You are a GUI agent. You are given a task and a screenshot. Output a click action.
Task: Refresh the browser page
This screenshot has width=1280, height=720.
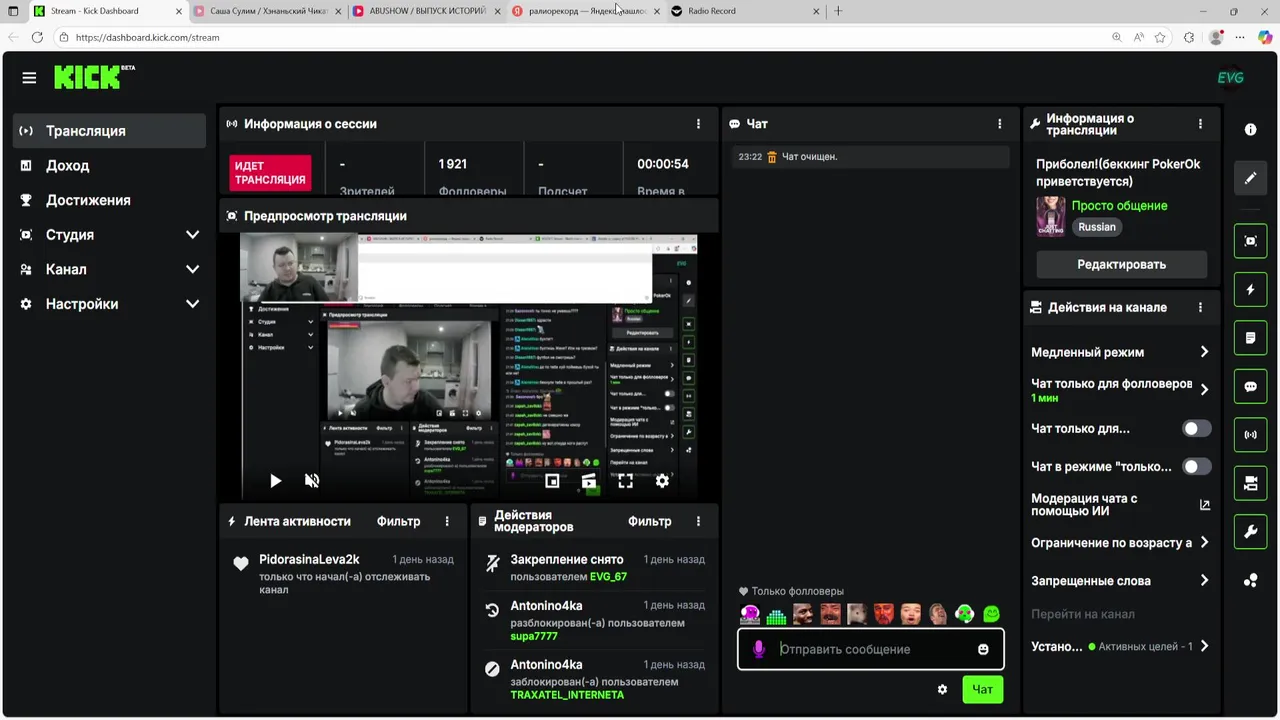pyautogui.click(x=37, y=37)
